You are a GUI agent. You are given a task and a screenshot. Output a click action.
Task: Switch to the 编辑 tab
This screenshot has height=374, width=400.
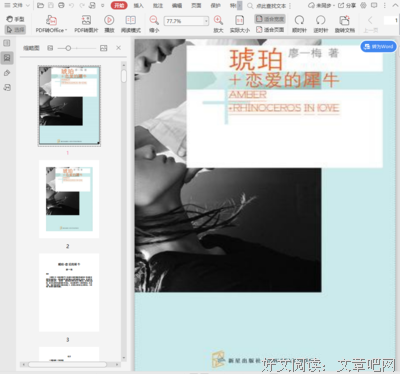[177, 5]
